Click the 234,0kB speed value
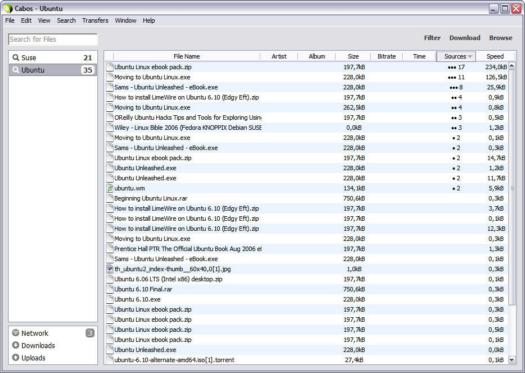 click(x=496, y=67)
